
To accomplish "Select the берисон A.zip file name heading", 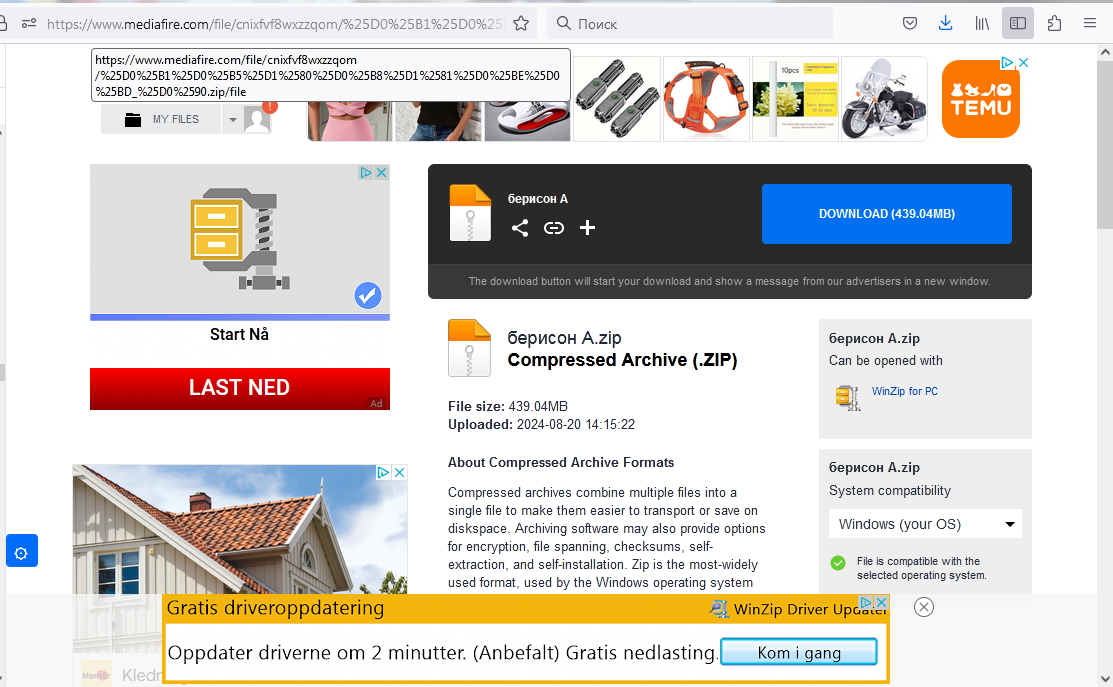I will point(564,338).
